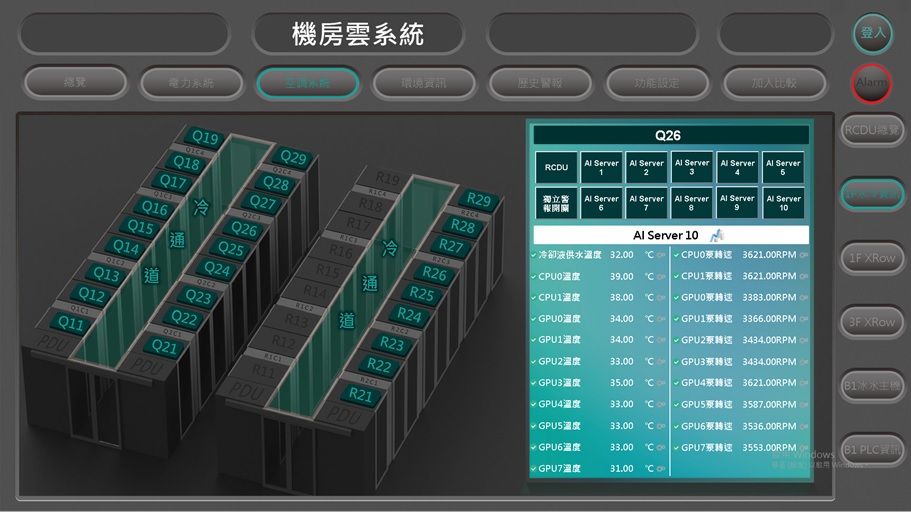Open the B1 PLC資訊 page
Viewport: 911px width, 512px height.
[x=872, y=450]
